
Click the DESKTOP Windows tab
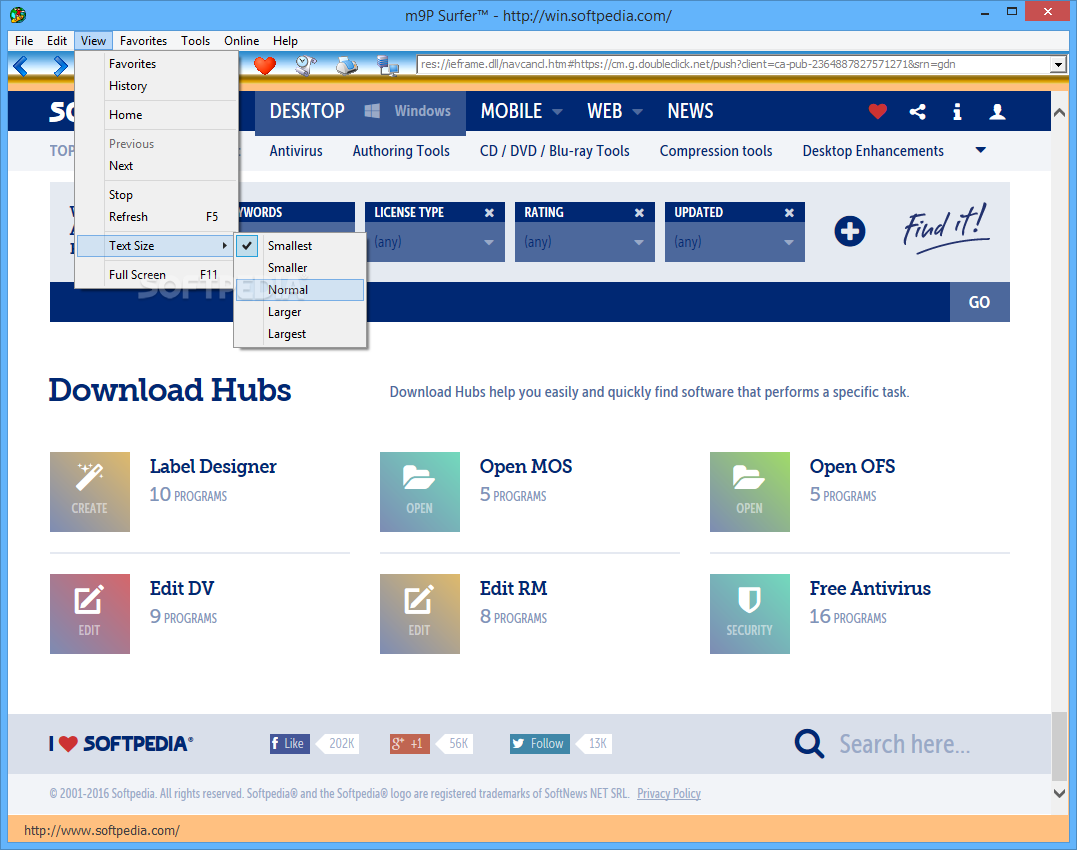point(360,111)
